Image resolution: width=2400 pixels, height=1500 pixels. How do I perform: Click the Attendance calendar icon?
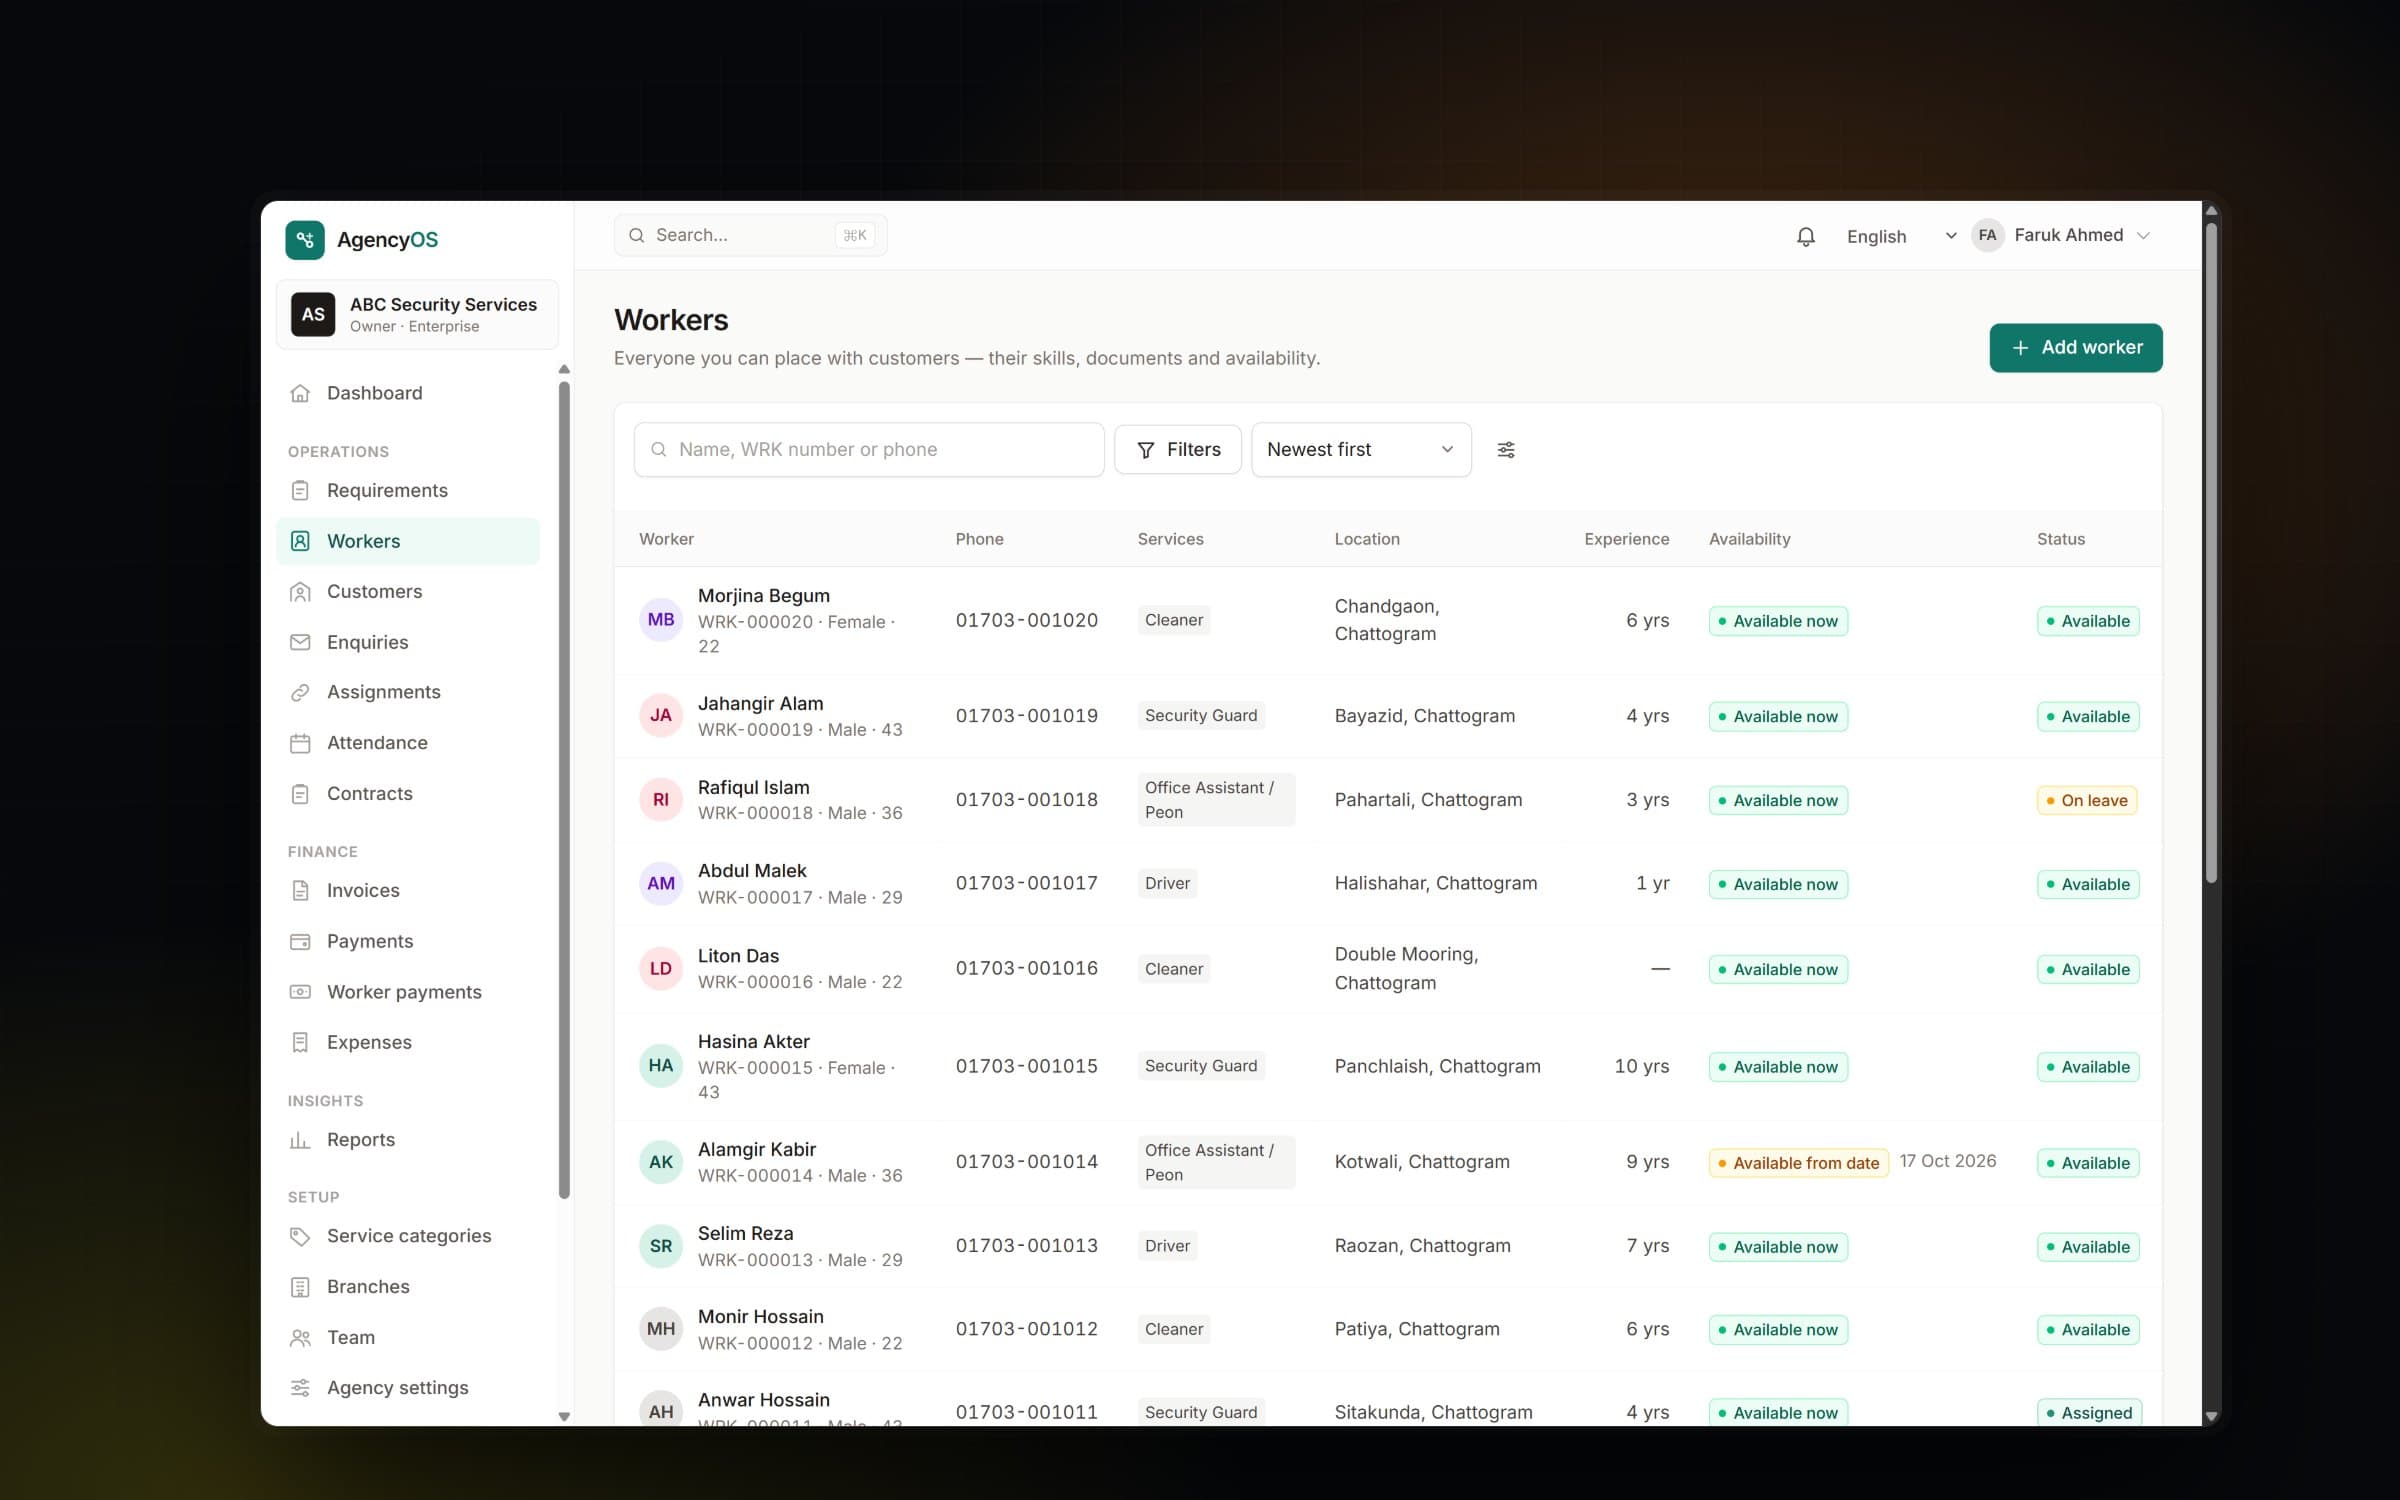click(300, 743)
